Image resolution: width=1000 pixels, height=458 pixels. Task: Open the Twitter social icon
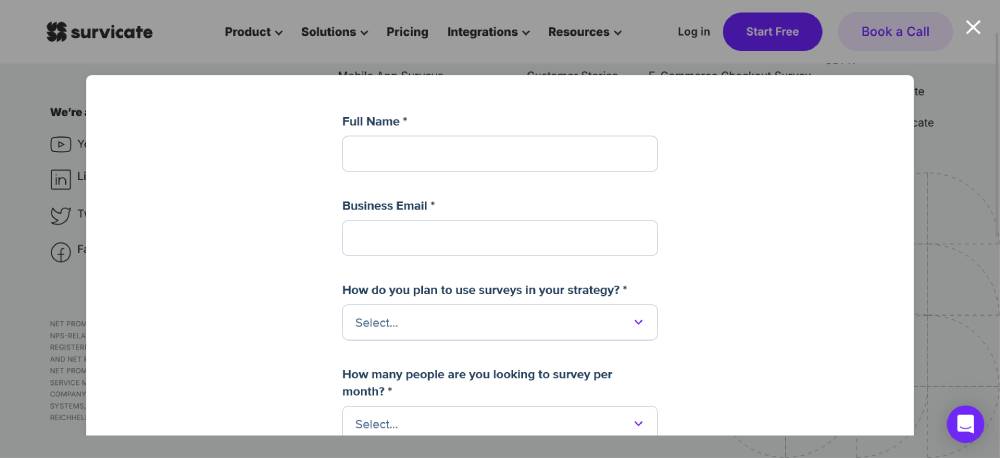61,215
